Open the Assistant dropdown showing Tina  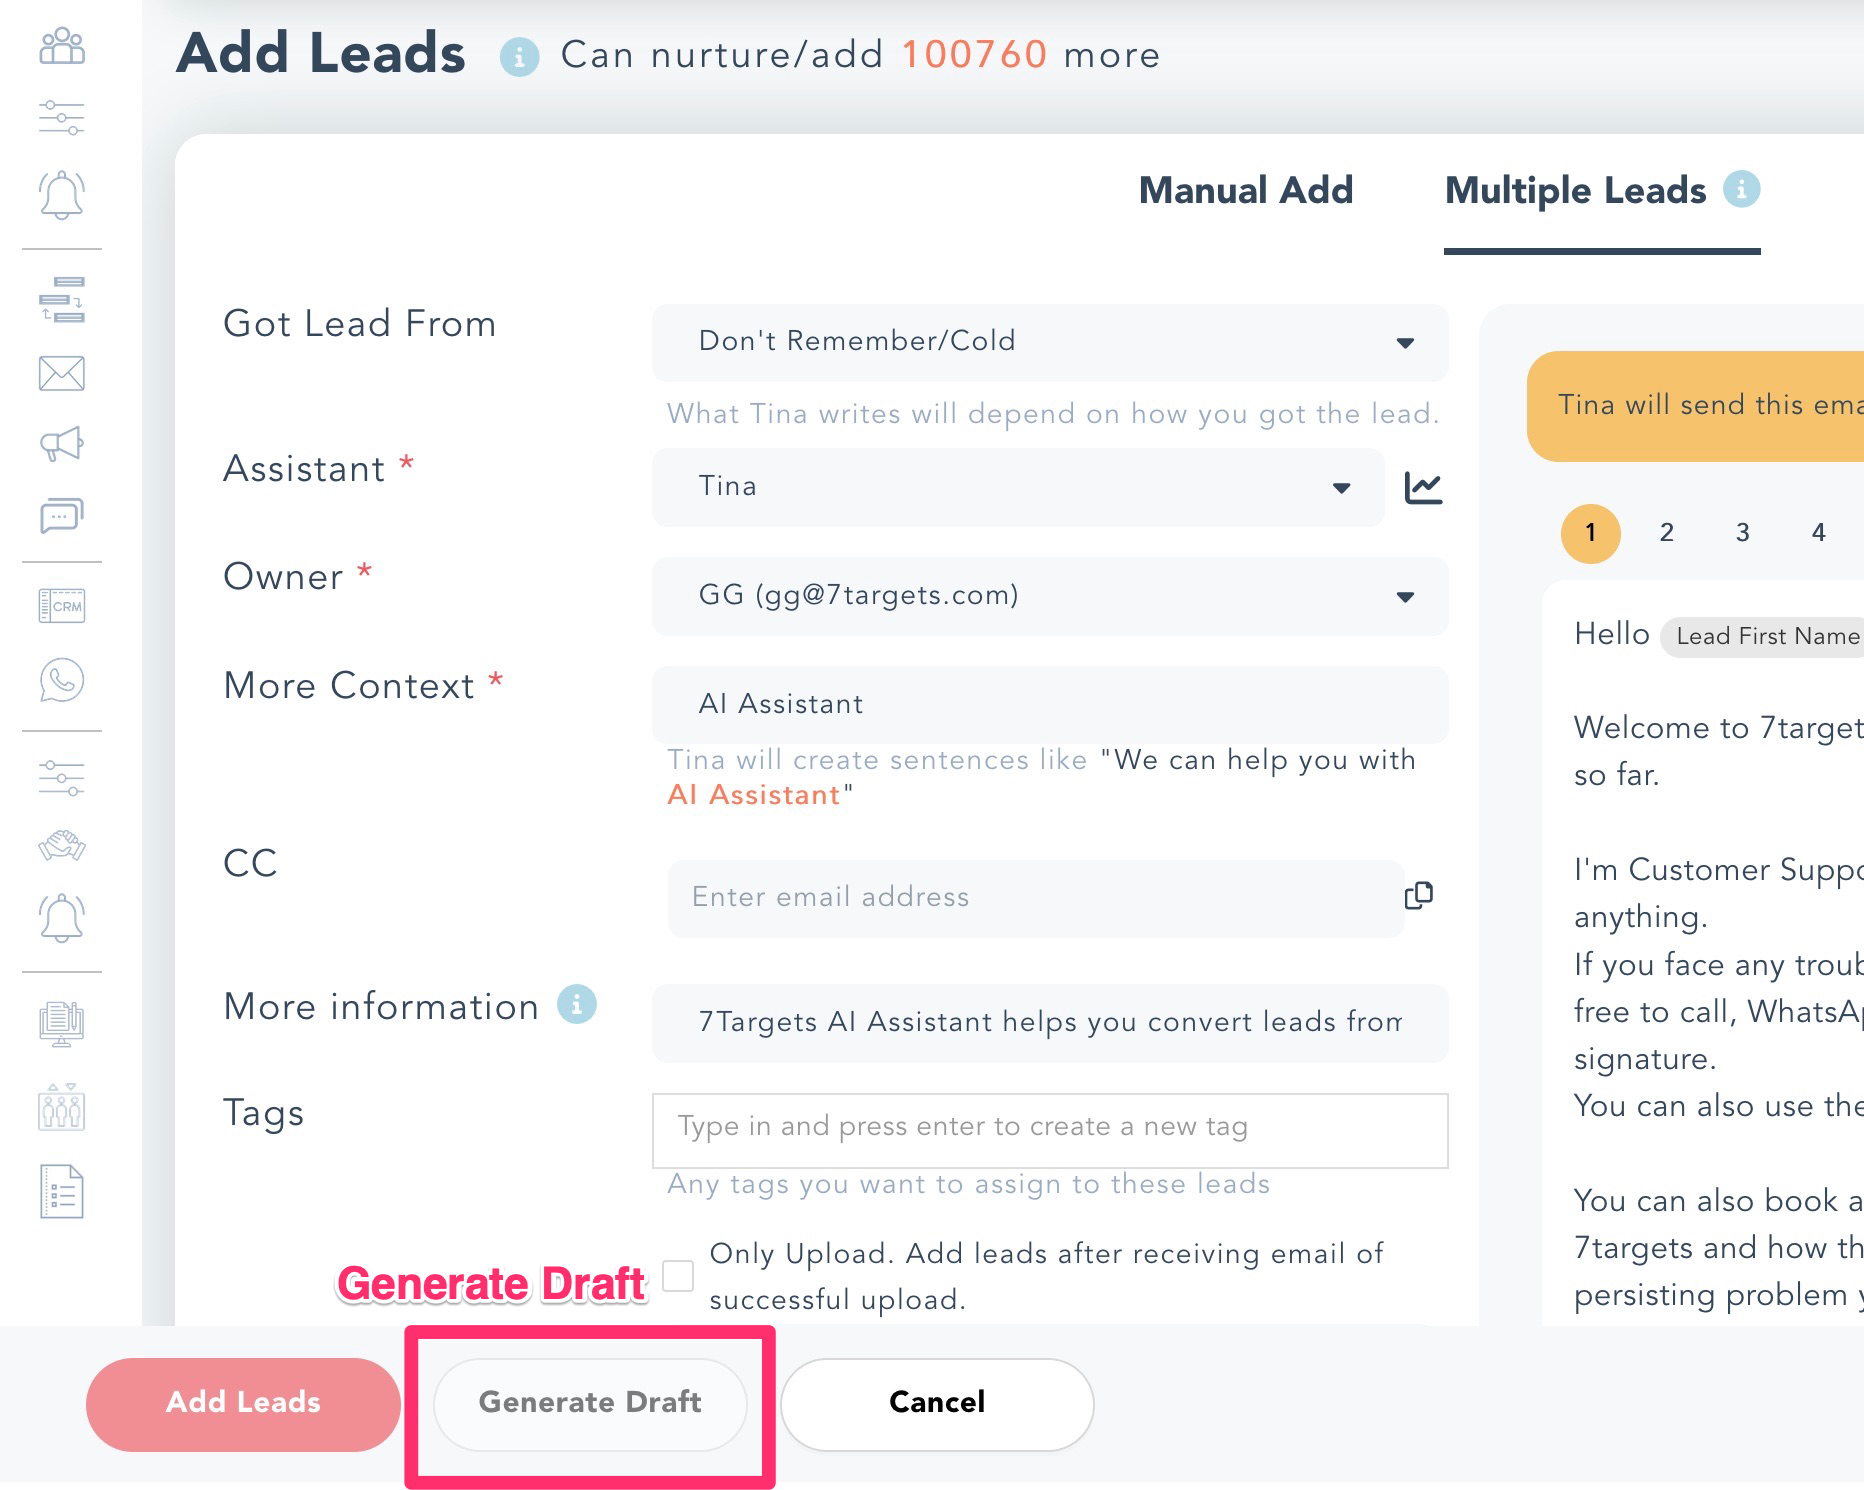coord(1018,487)
